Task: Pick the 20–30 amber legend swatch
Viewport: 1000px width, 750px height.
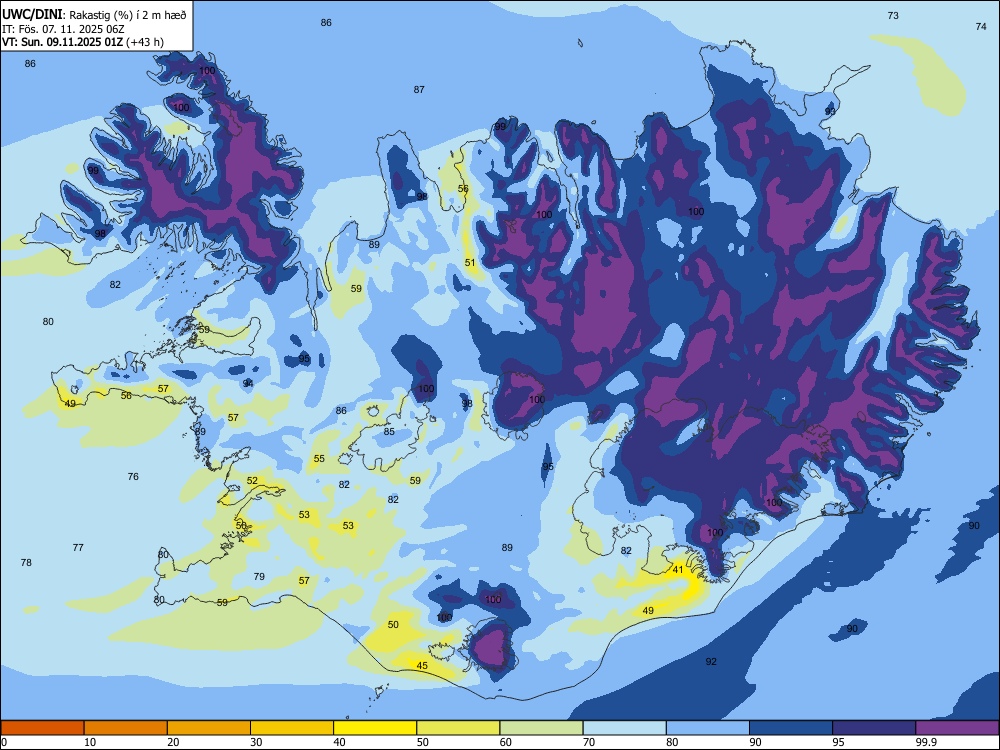Action: (x=209, y=728)
